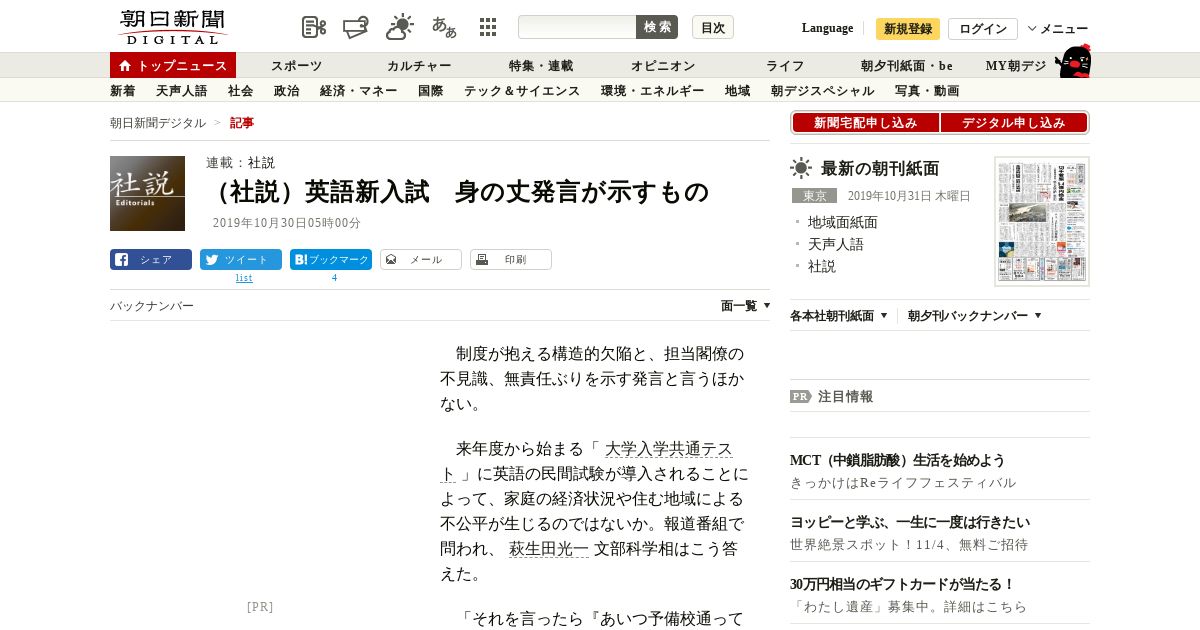The height and width of the screenshot is (630, 1200).
Task: Click the ログイン login button
Action: click(983, 28)
